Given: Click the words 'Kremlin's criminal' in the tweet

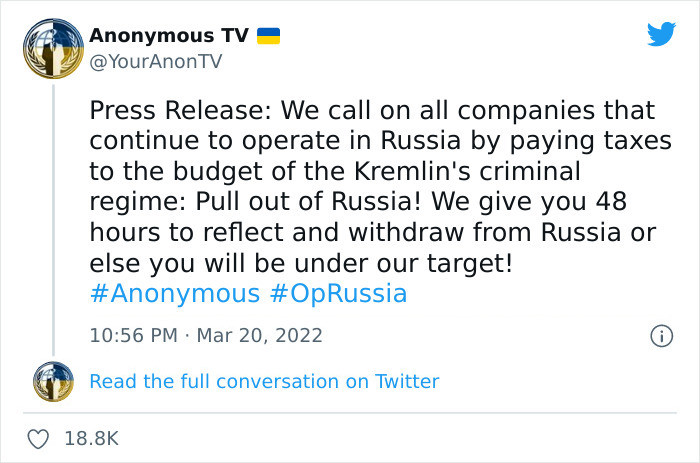Looking at the screenshot, I should click(x=467, y=171).
